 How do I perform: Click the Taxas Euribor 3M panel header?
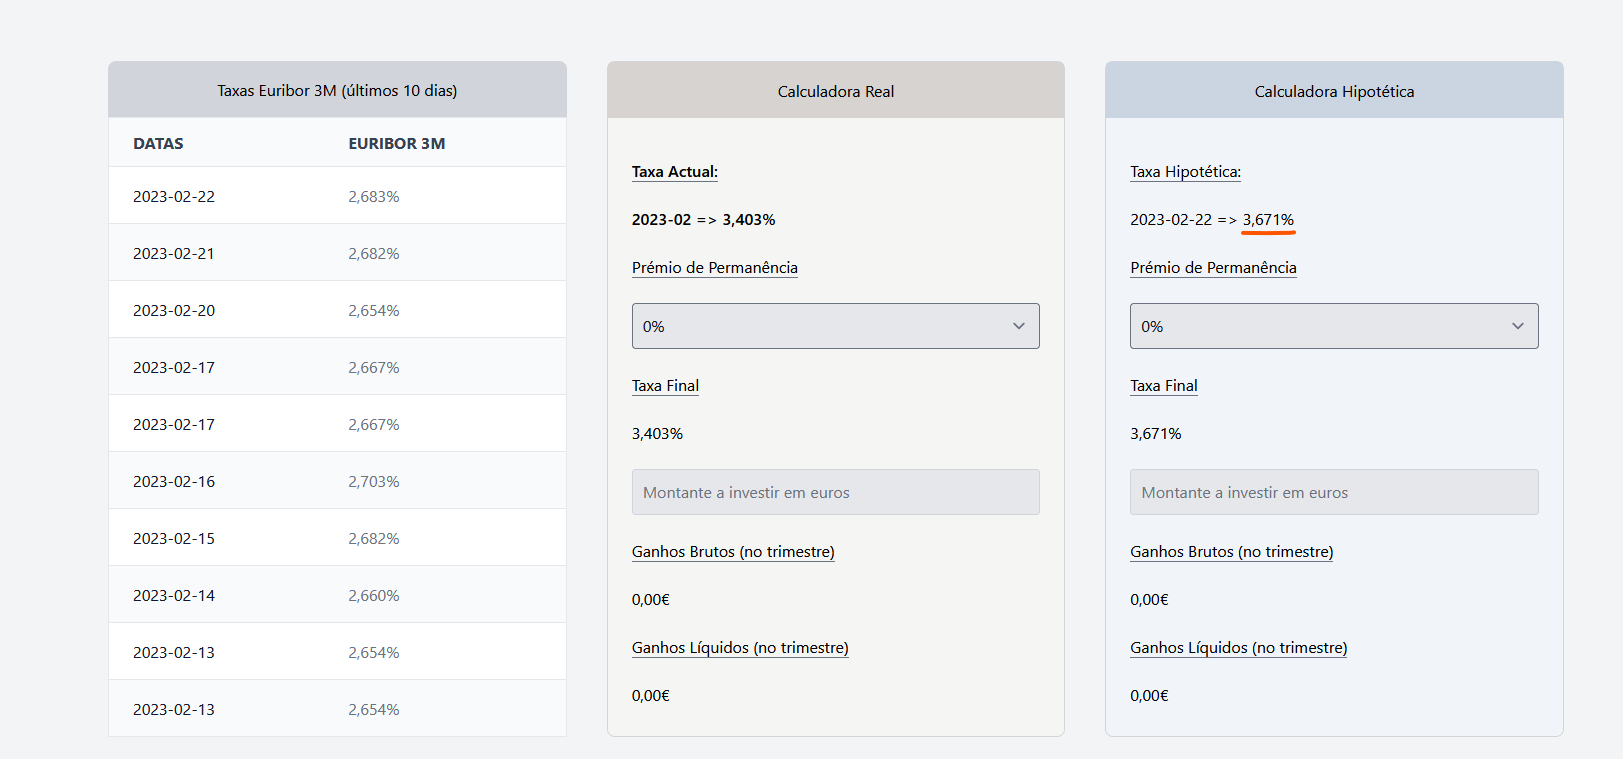click(x=337, y=91)
